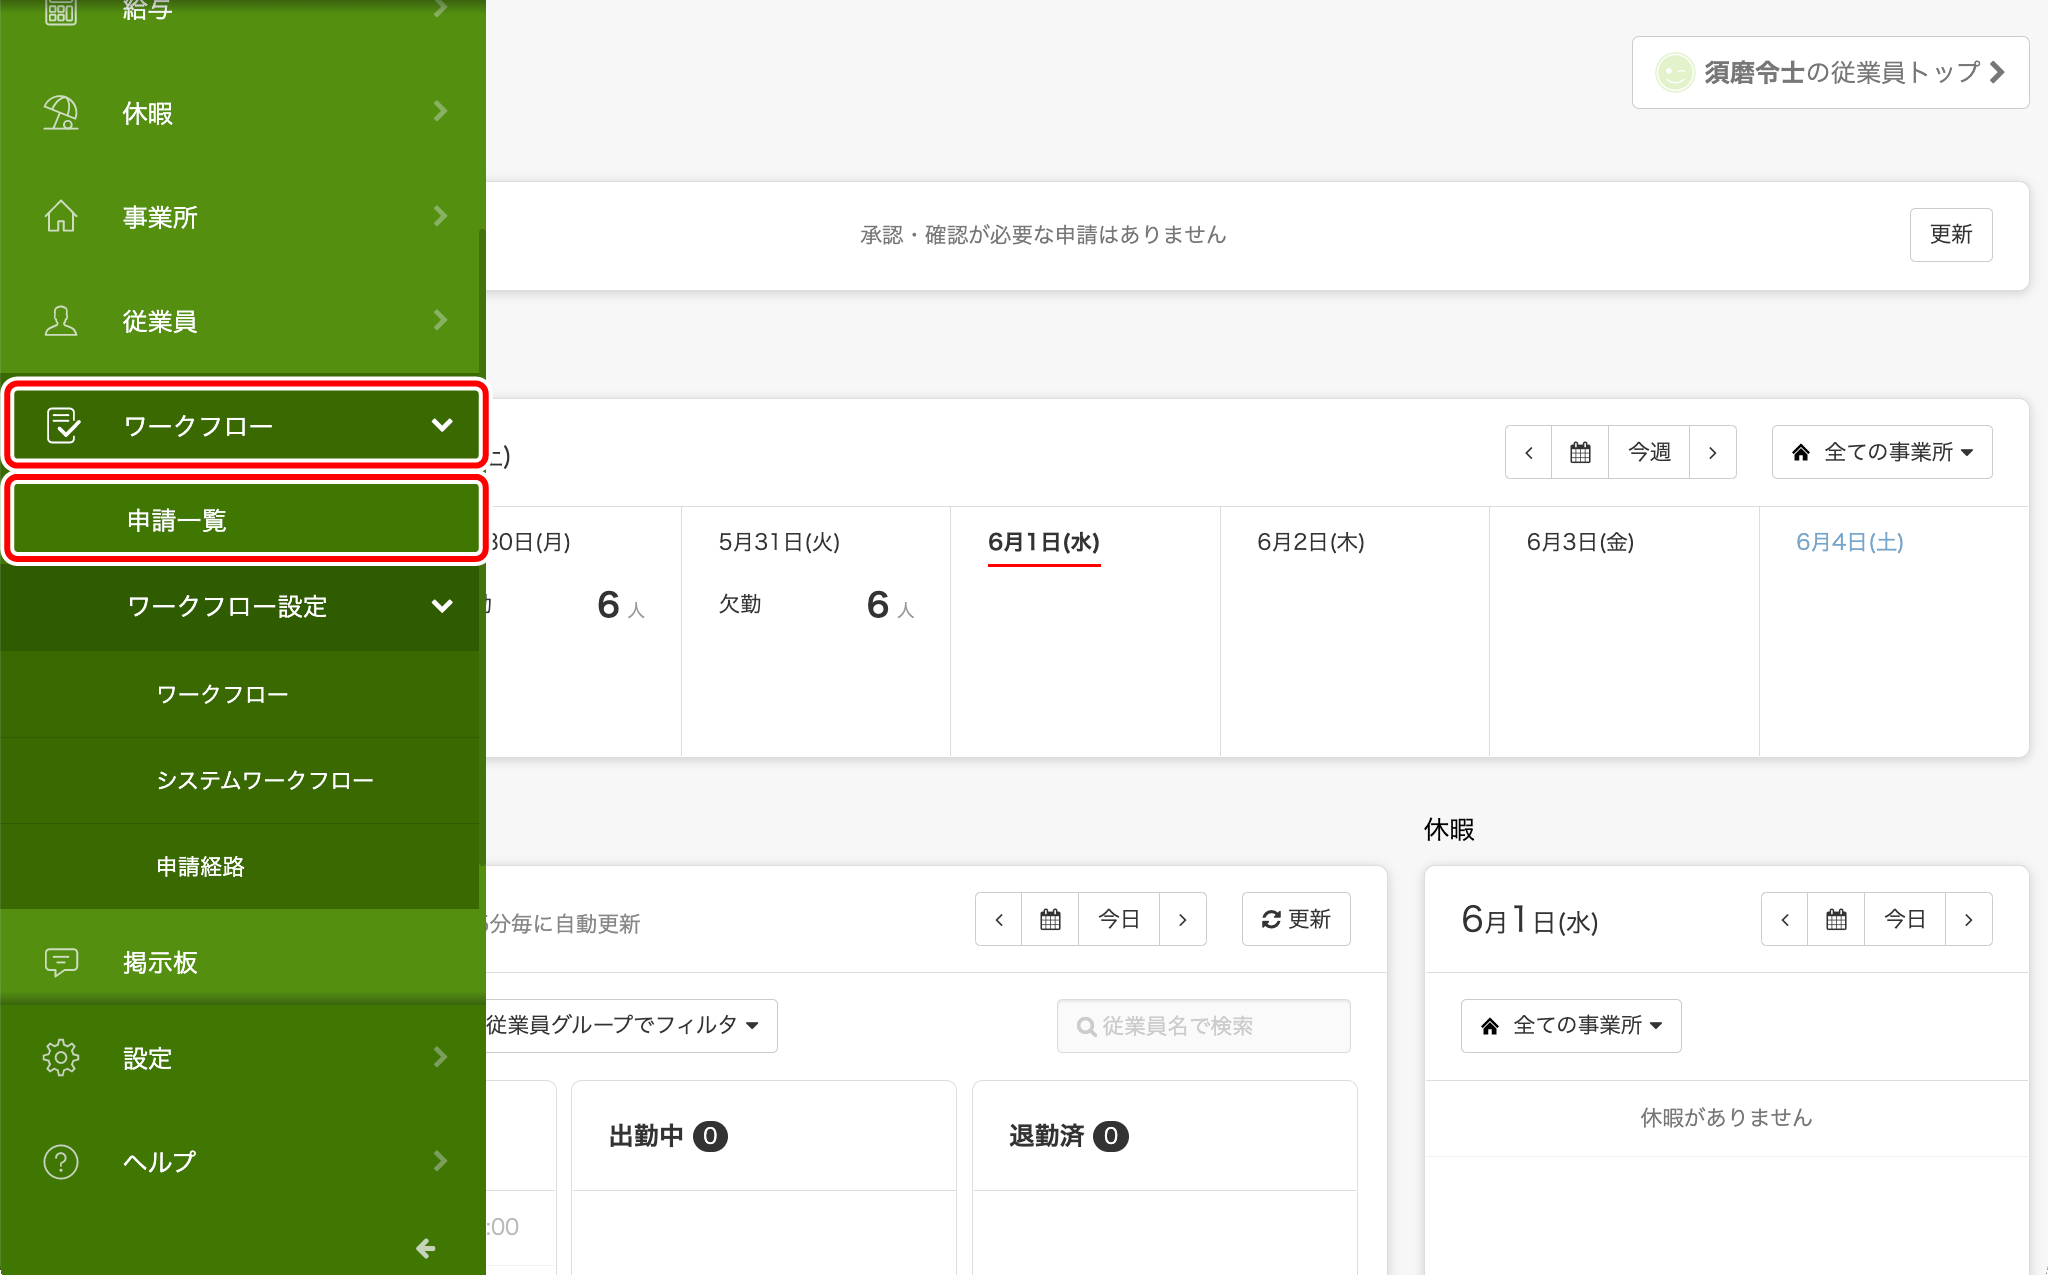The width and height of the screenshot is (2048, 1275).
Task: Open attendance status calendar picker icon
Action: (1050, 919)
